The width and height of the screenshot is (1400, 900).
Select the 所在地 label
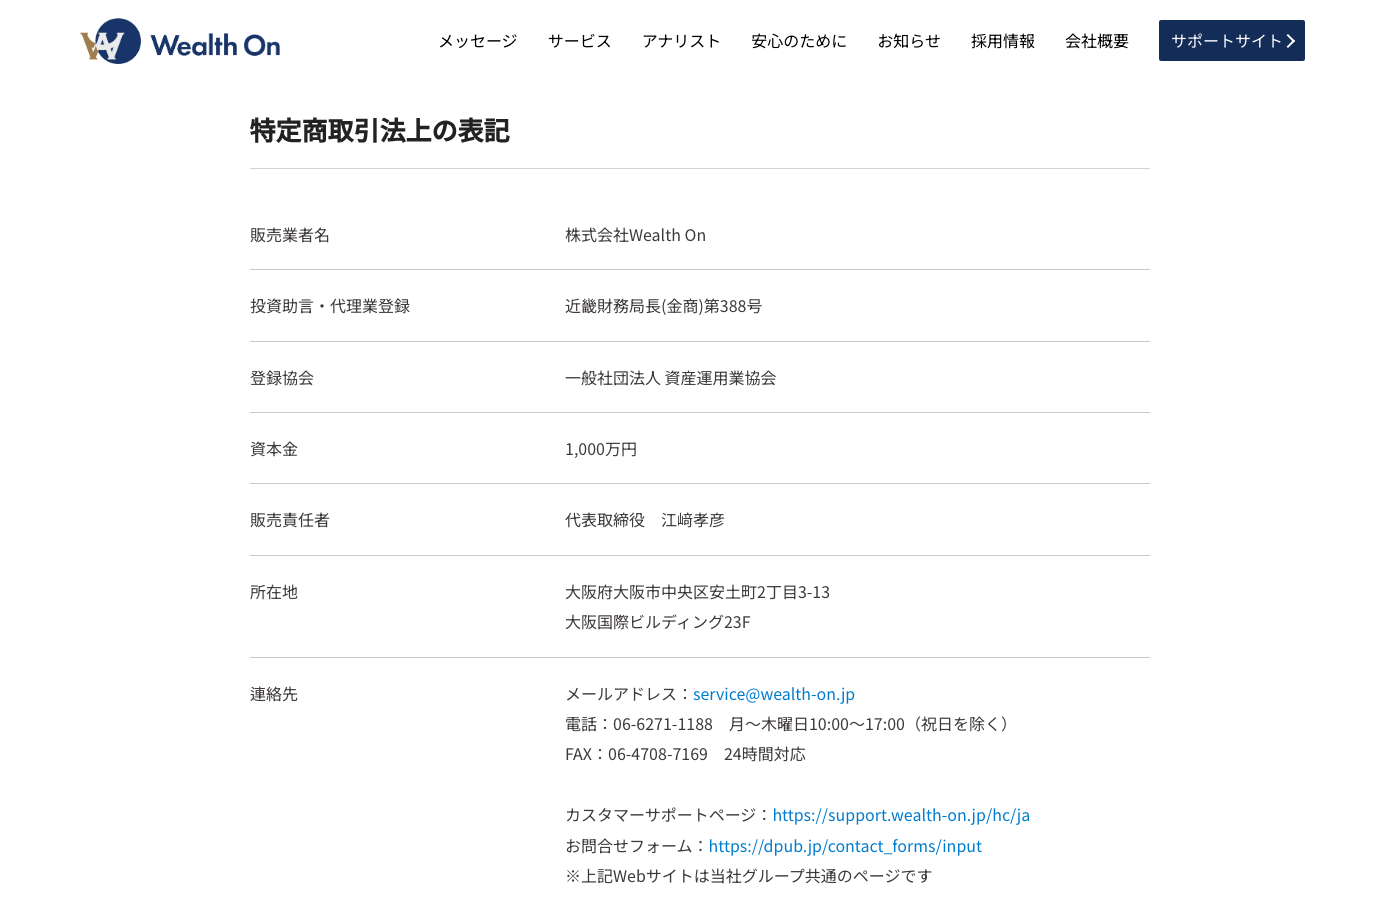point(274,592)
